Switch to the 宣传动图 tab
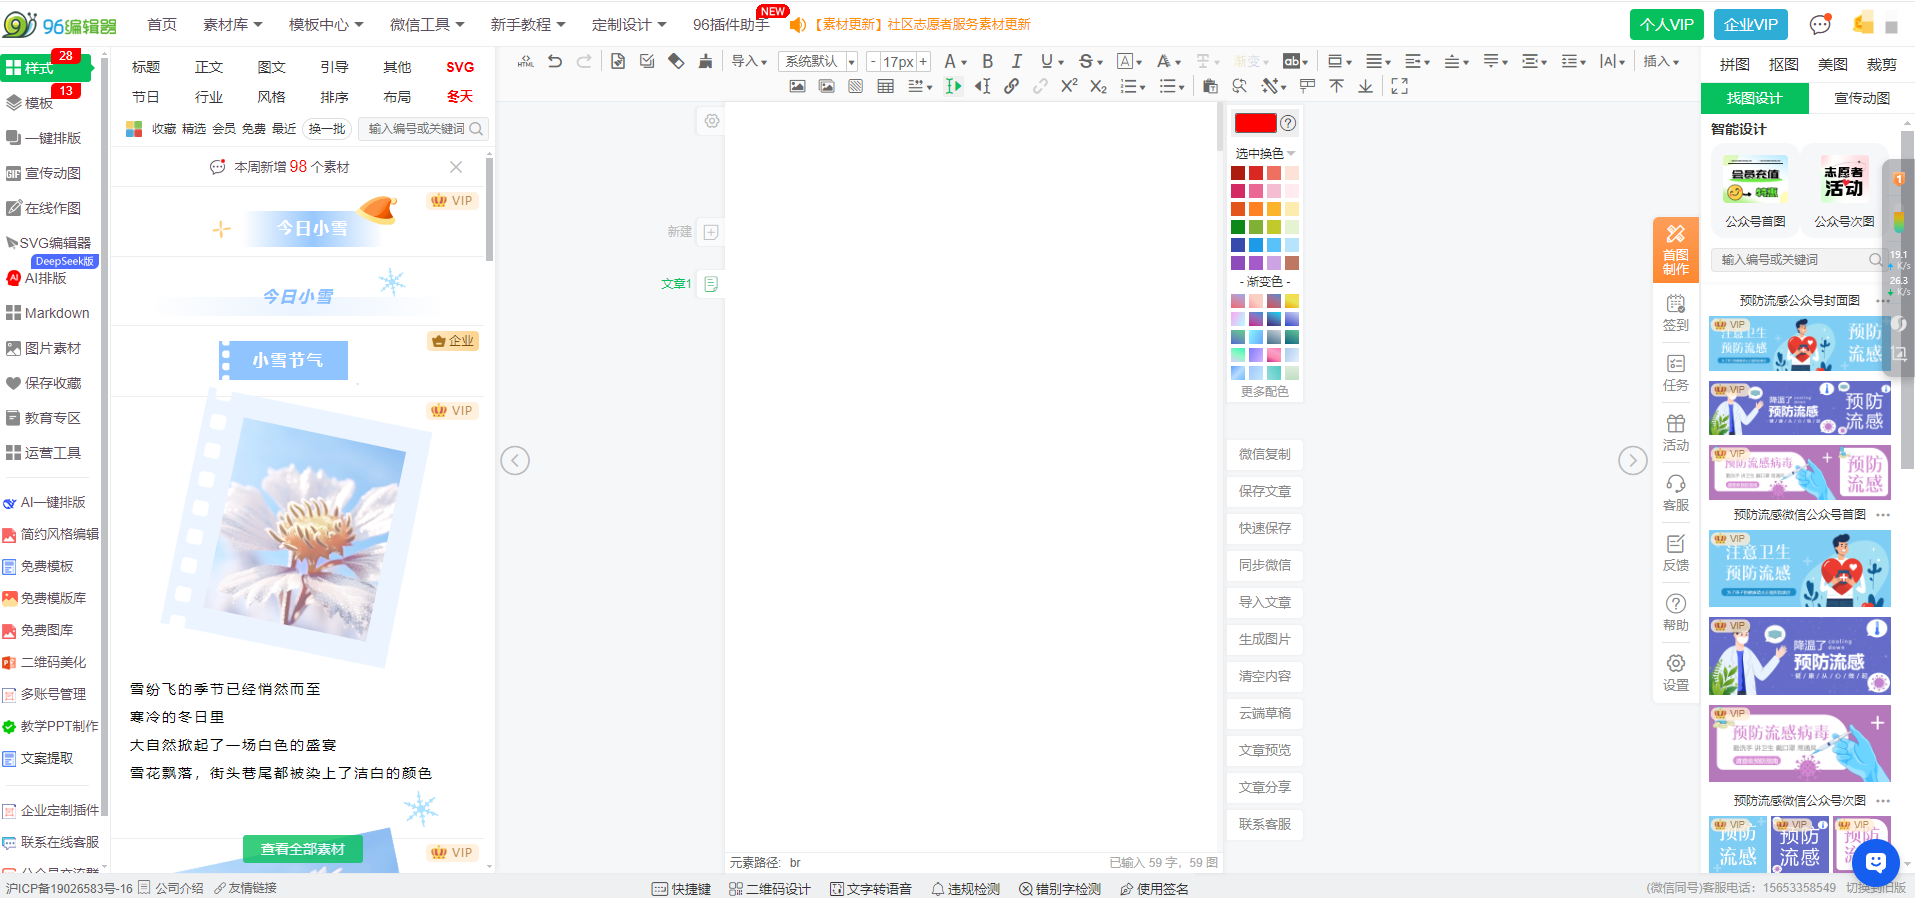This screenshot has height=898, width=1915. (1861, 98)
